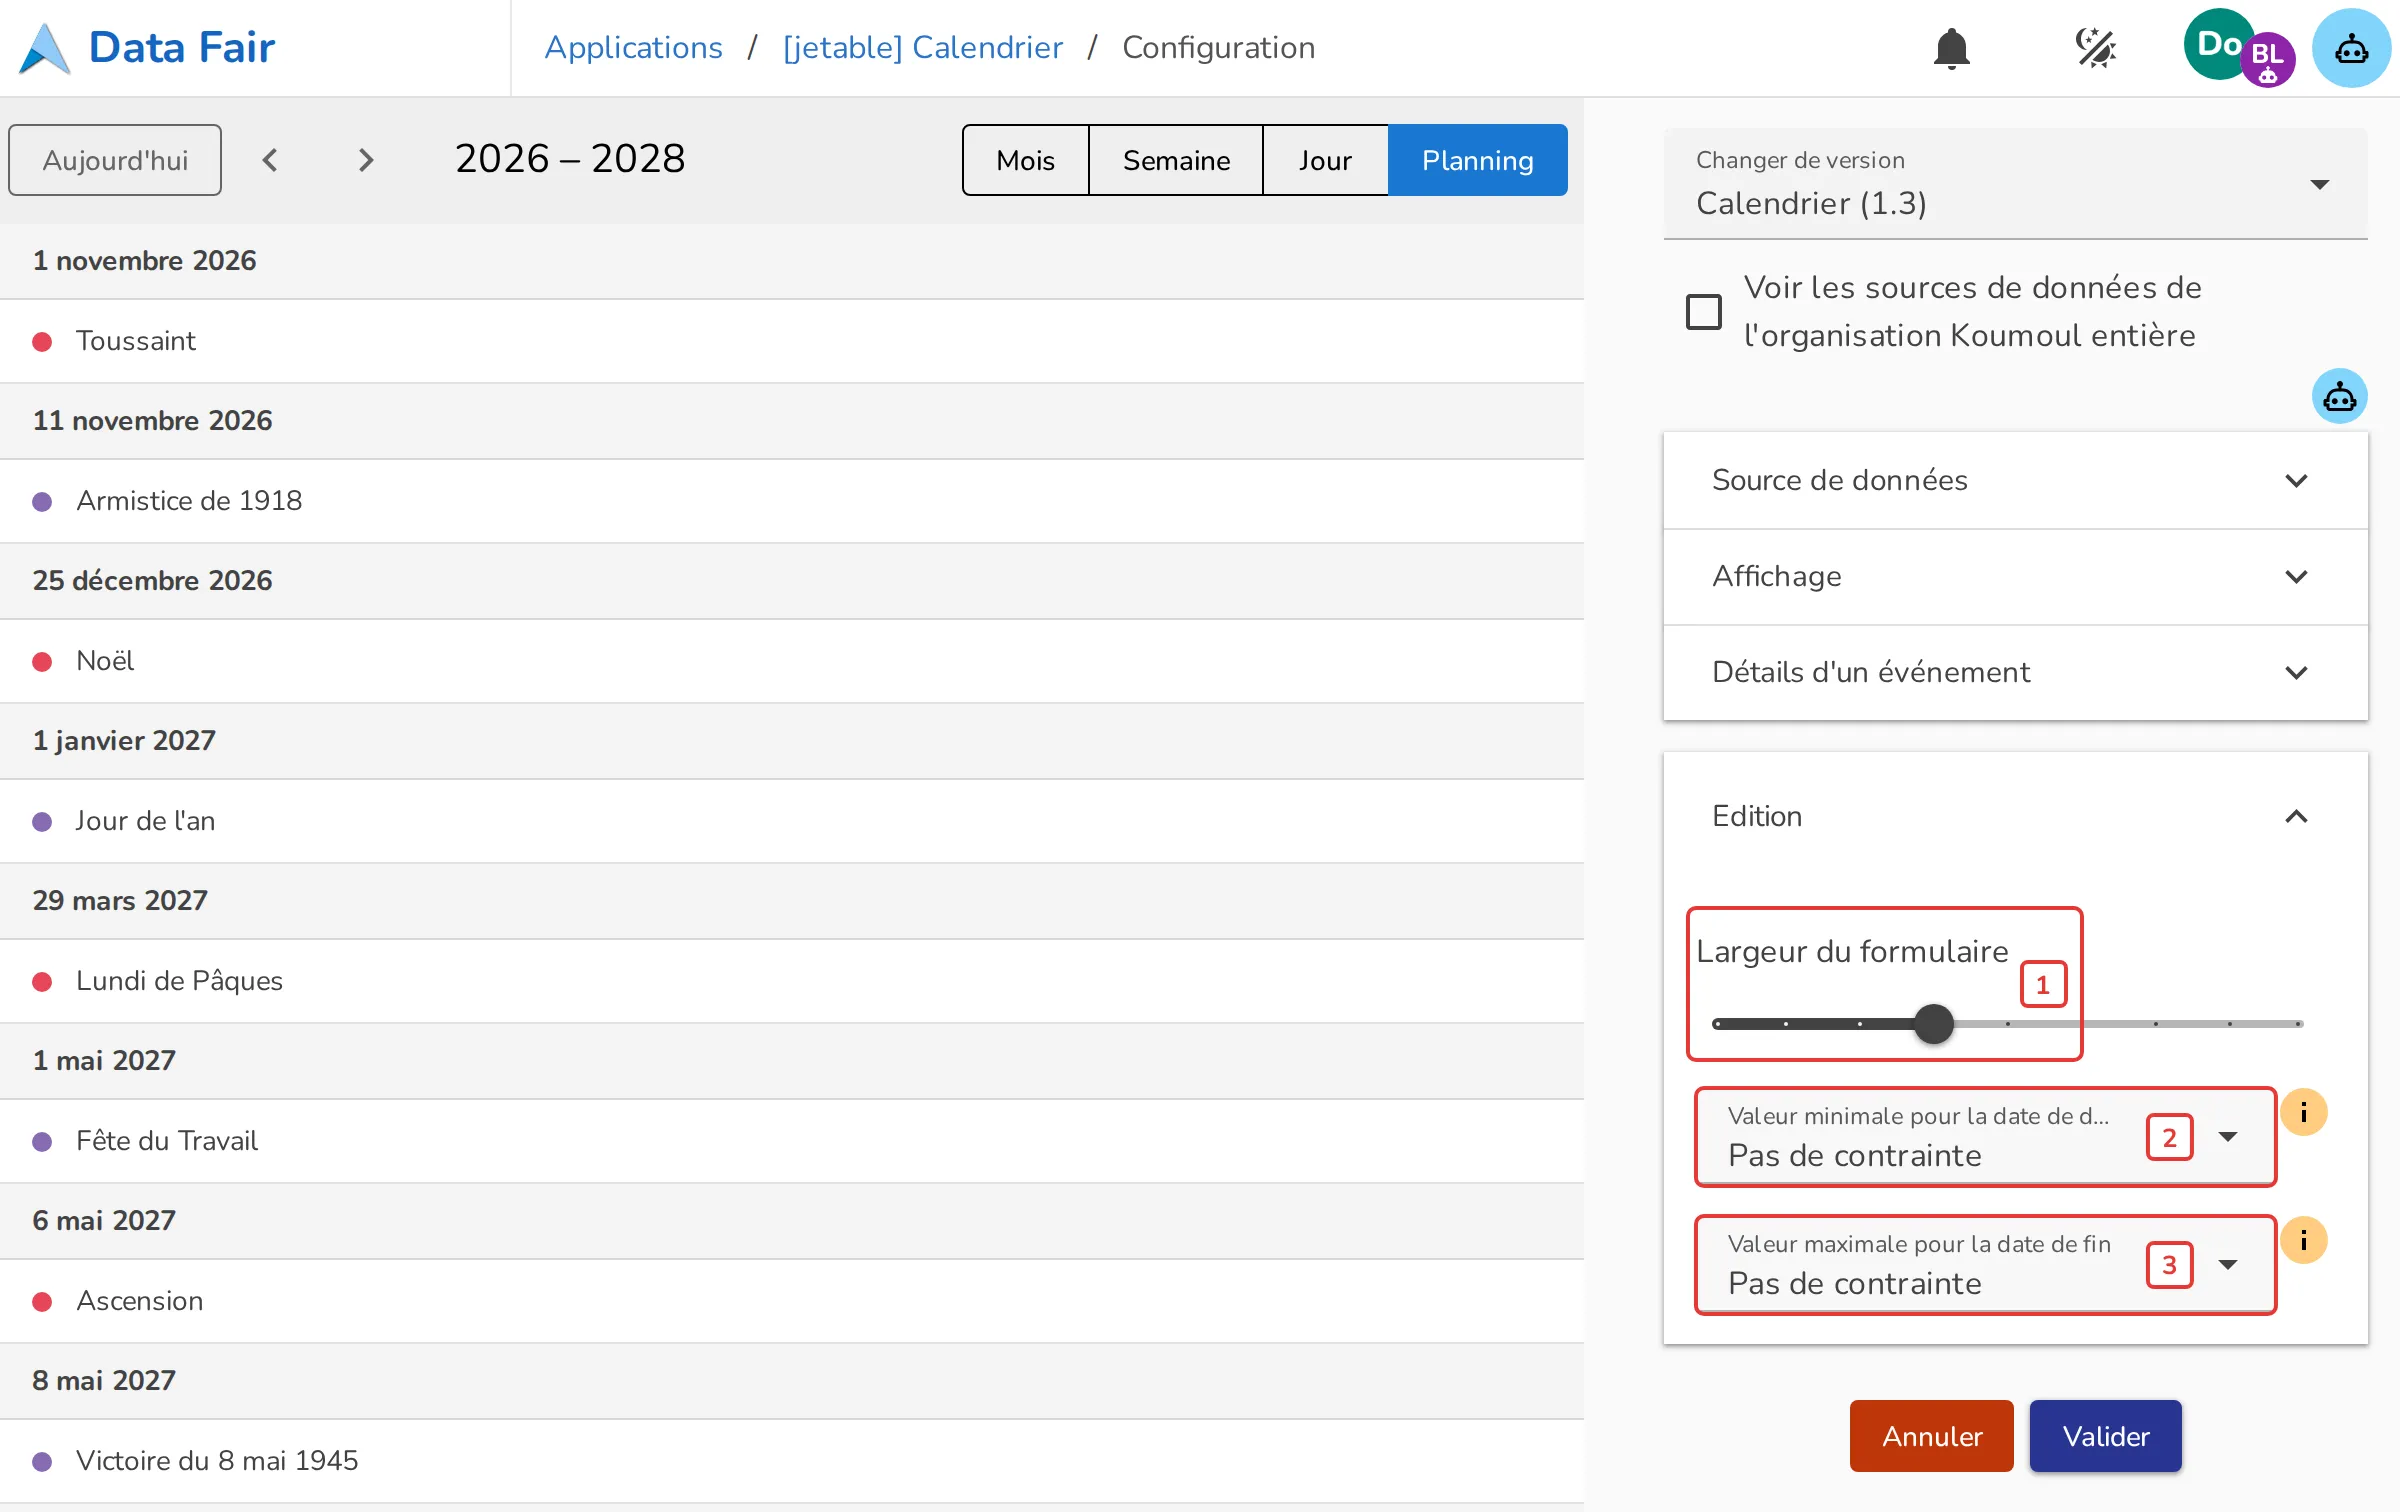Go to next period with right arrow
The image size is (2400, 1512).
click(x=366, y=160)
